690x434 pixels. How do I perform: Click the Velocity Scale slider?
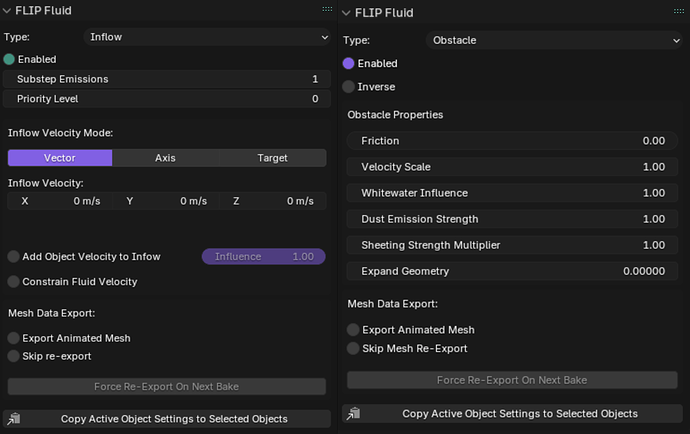(512, 167)
